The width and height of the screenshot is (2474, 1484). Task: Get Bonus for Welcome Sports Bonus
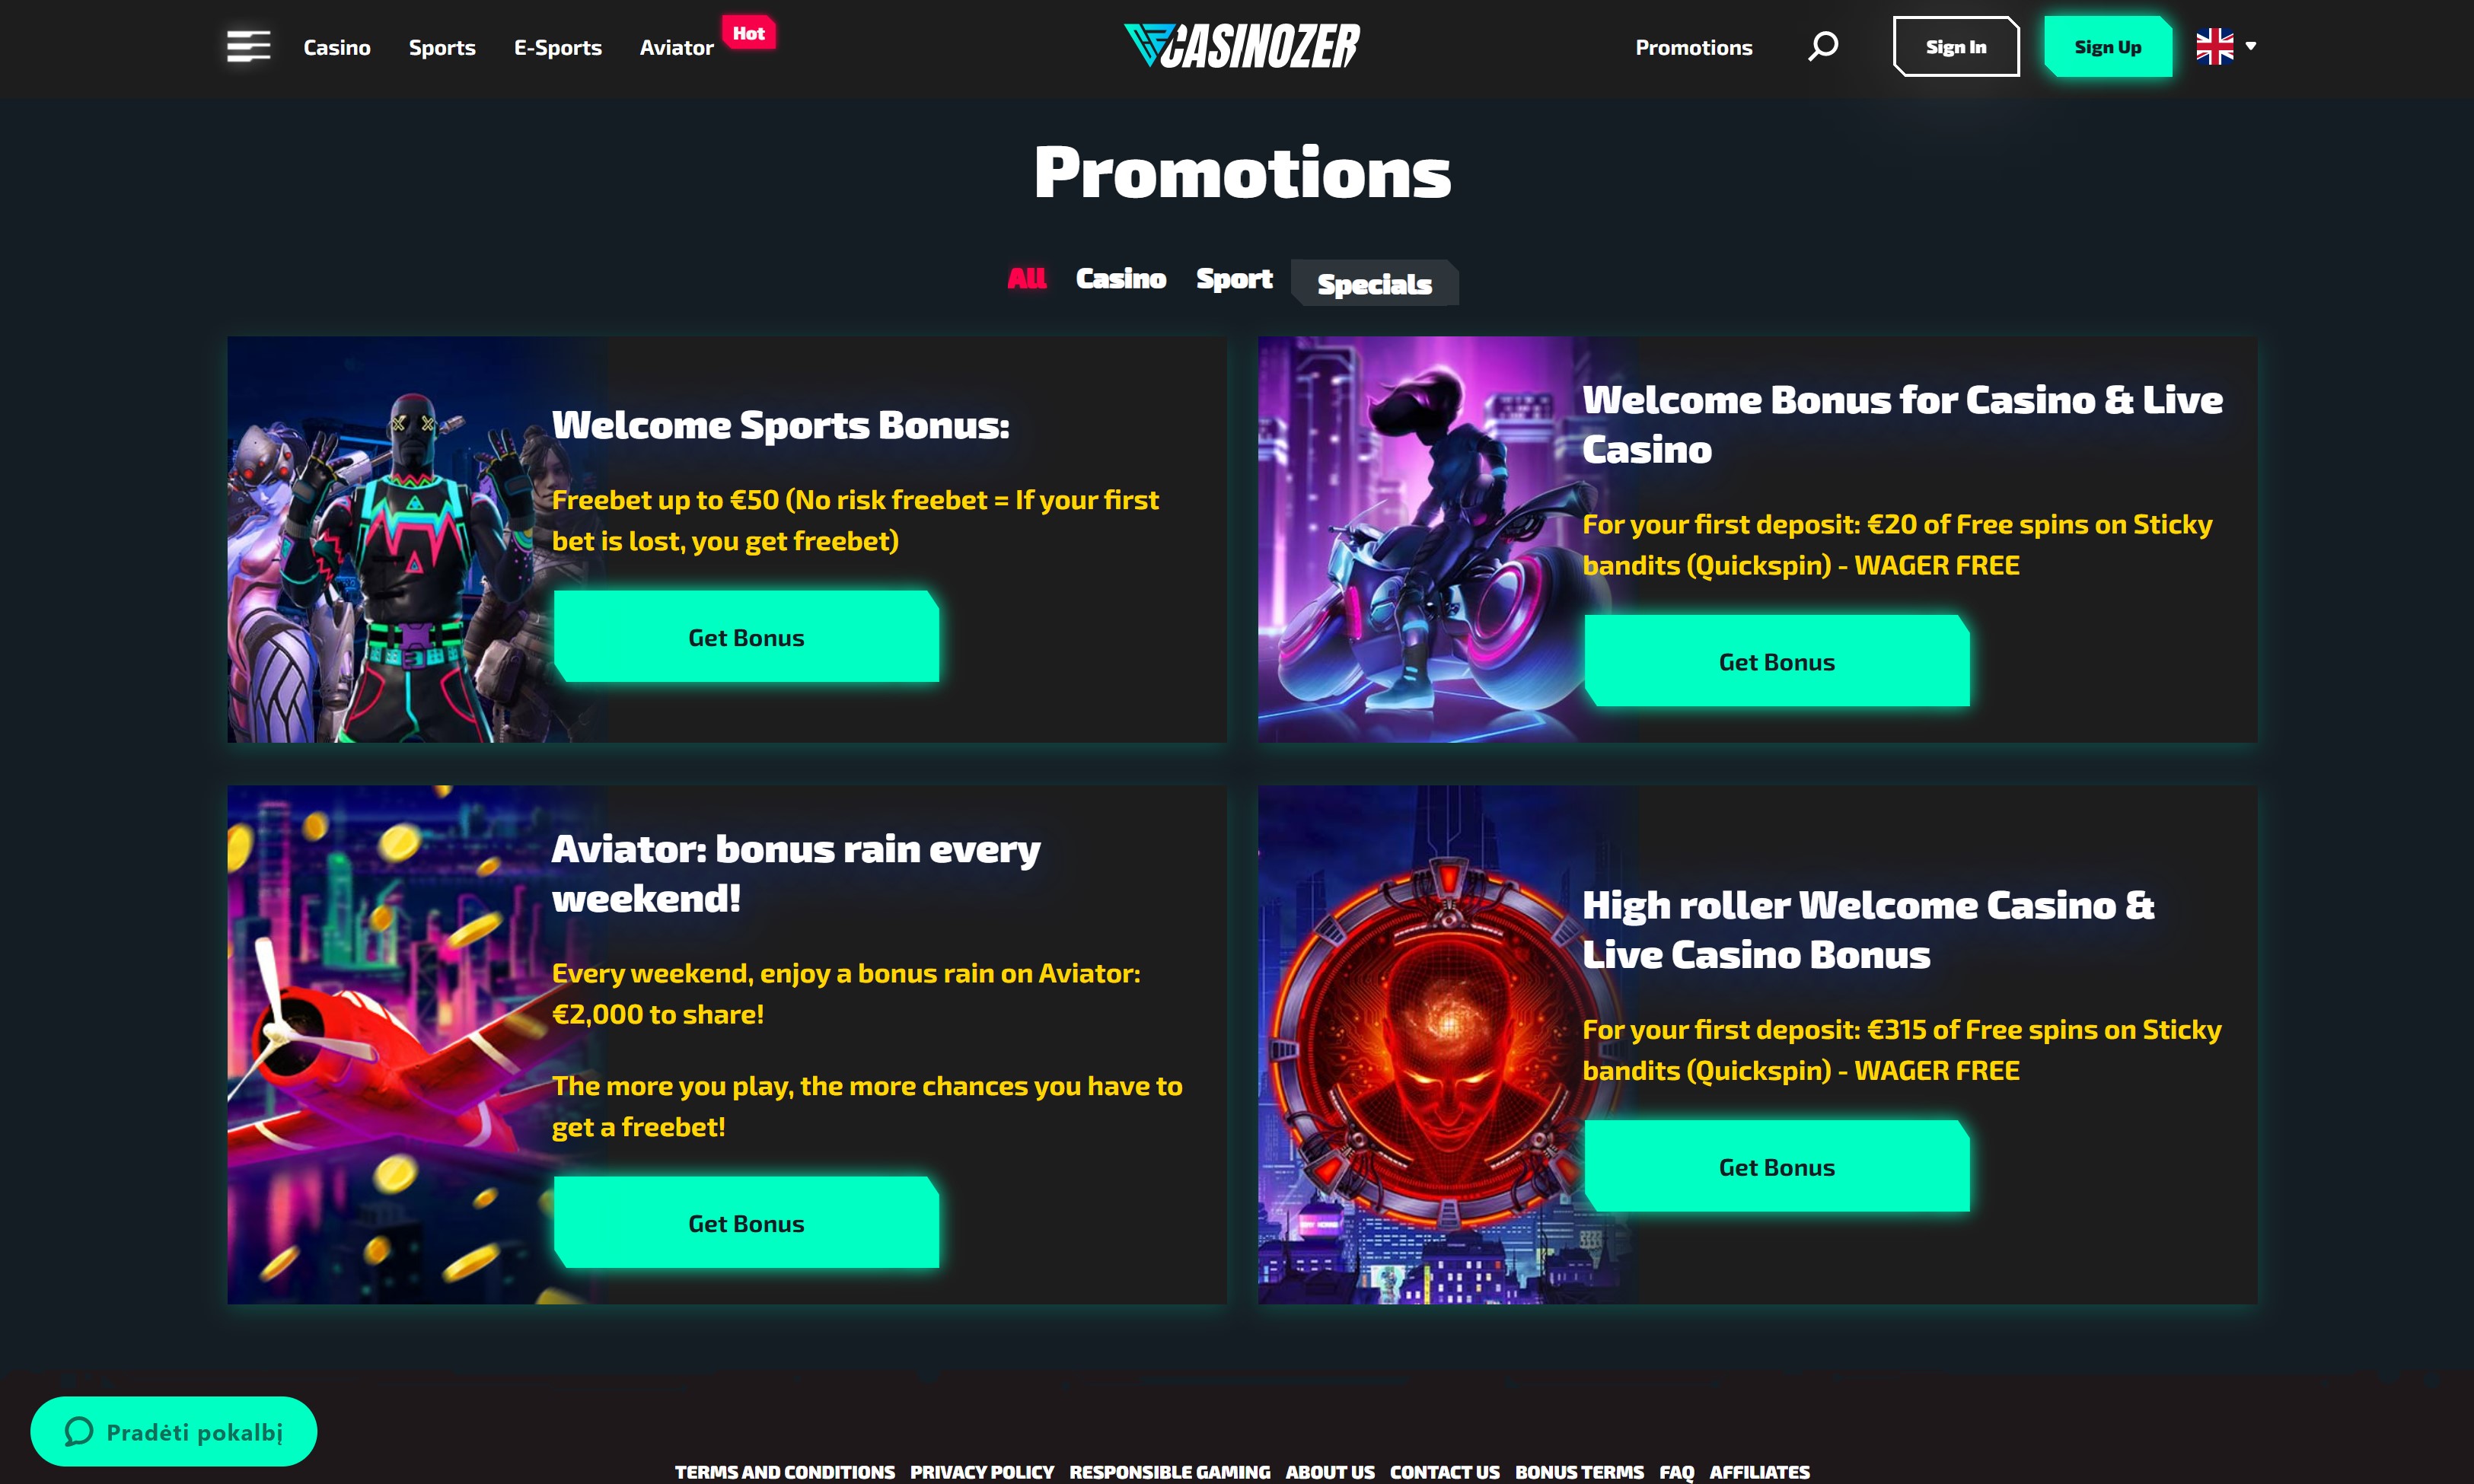tap(746, 637)
